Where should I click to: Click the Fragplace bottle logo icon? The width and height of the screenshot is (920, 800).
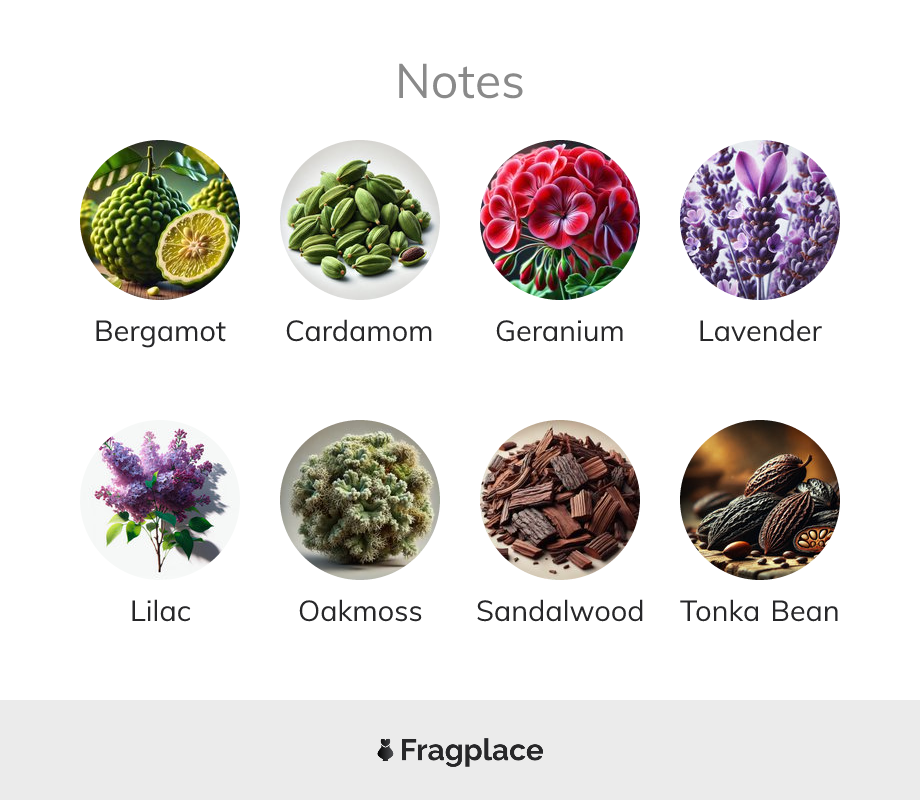point(385,750)
